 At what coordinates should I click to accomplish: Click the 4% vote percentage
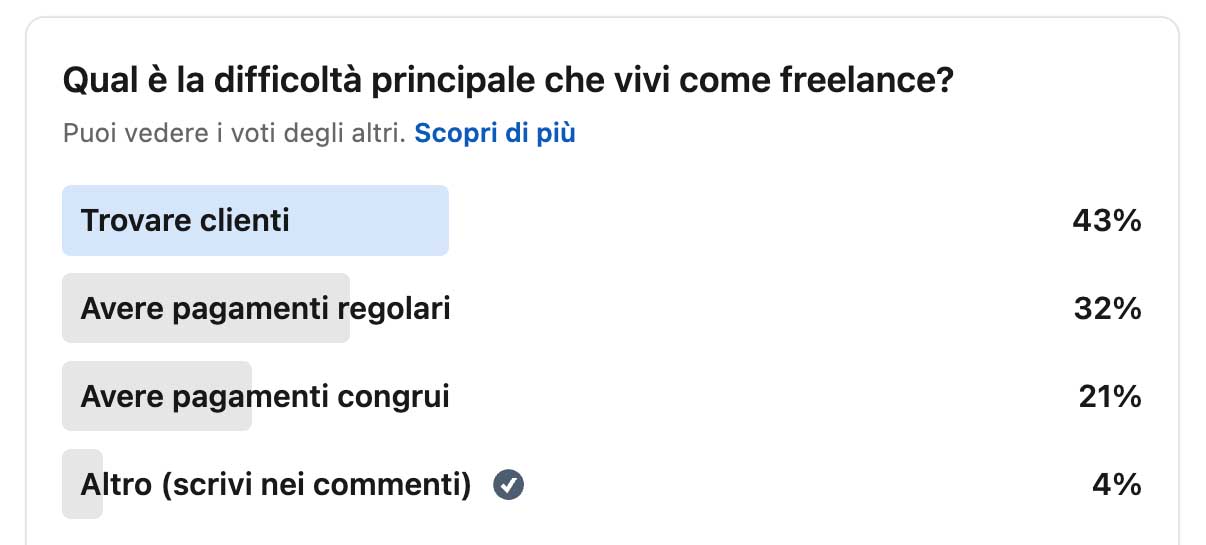click(x=1116, y=485)
